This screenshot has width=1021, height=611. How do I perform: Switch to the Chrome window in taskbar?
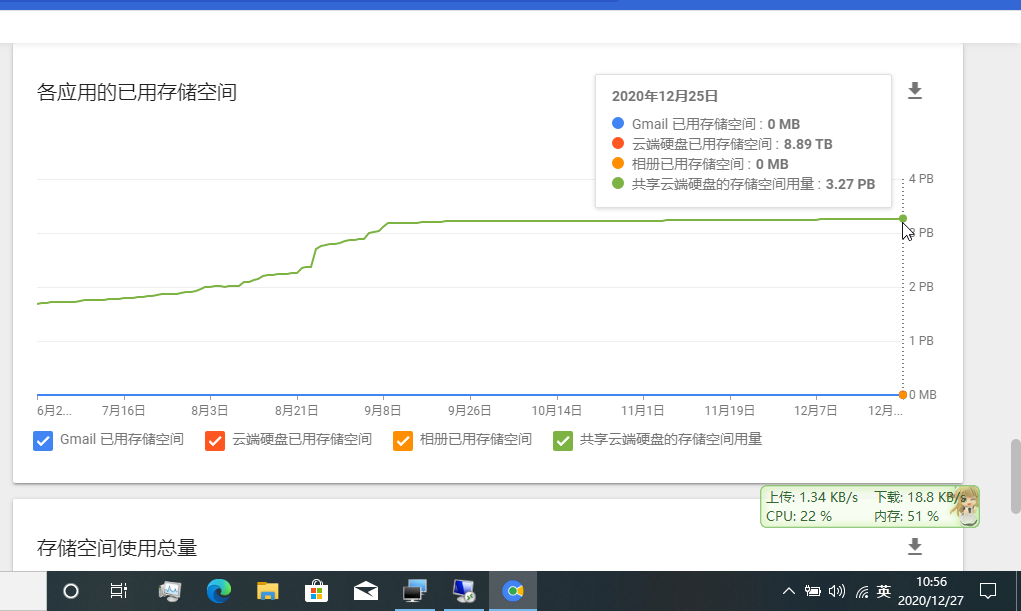pos(512,591)
